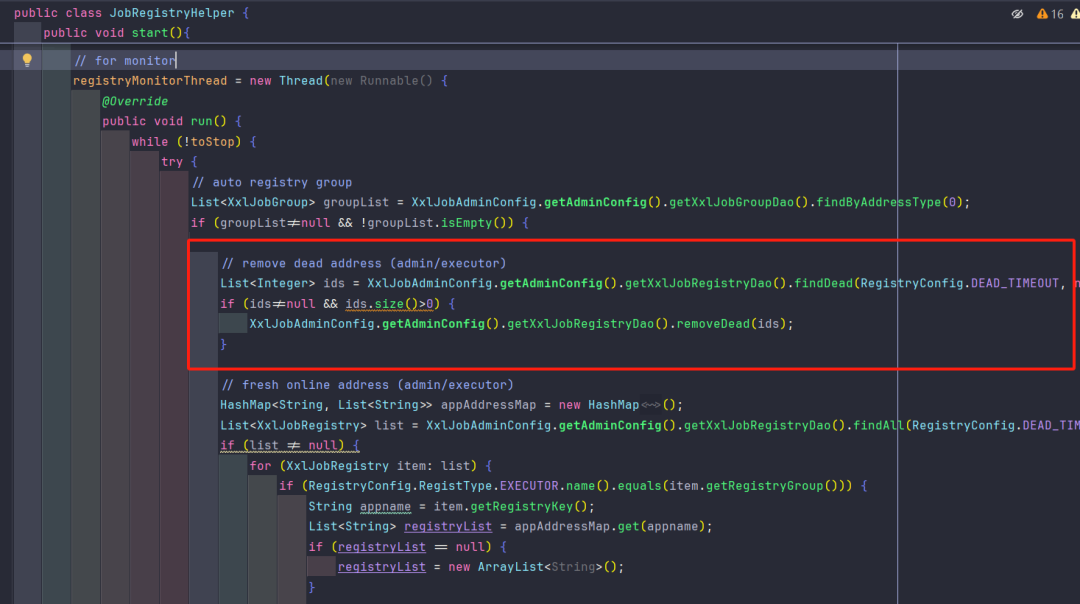Click the ArrayList constructor name
Viewport: 1080px width, 604px height.
tap(510, 567)
